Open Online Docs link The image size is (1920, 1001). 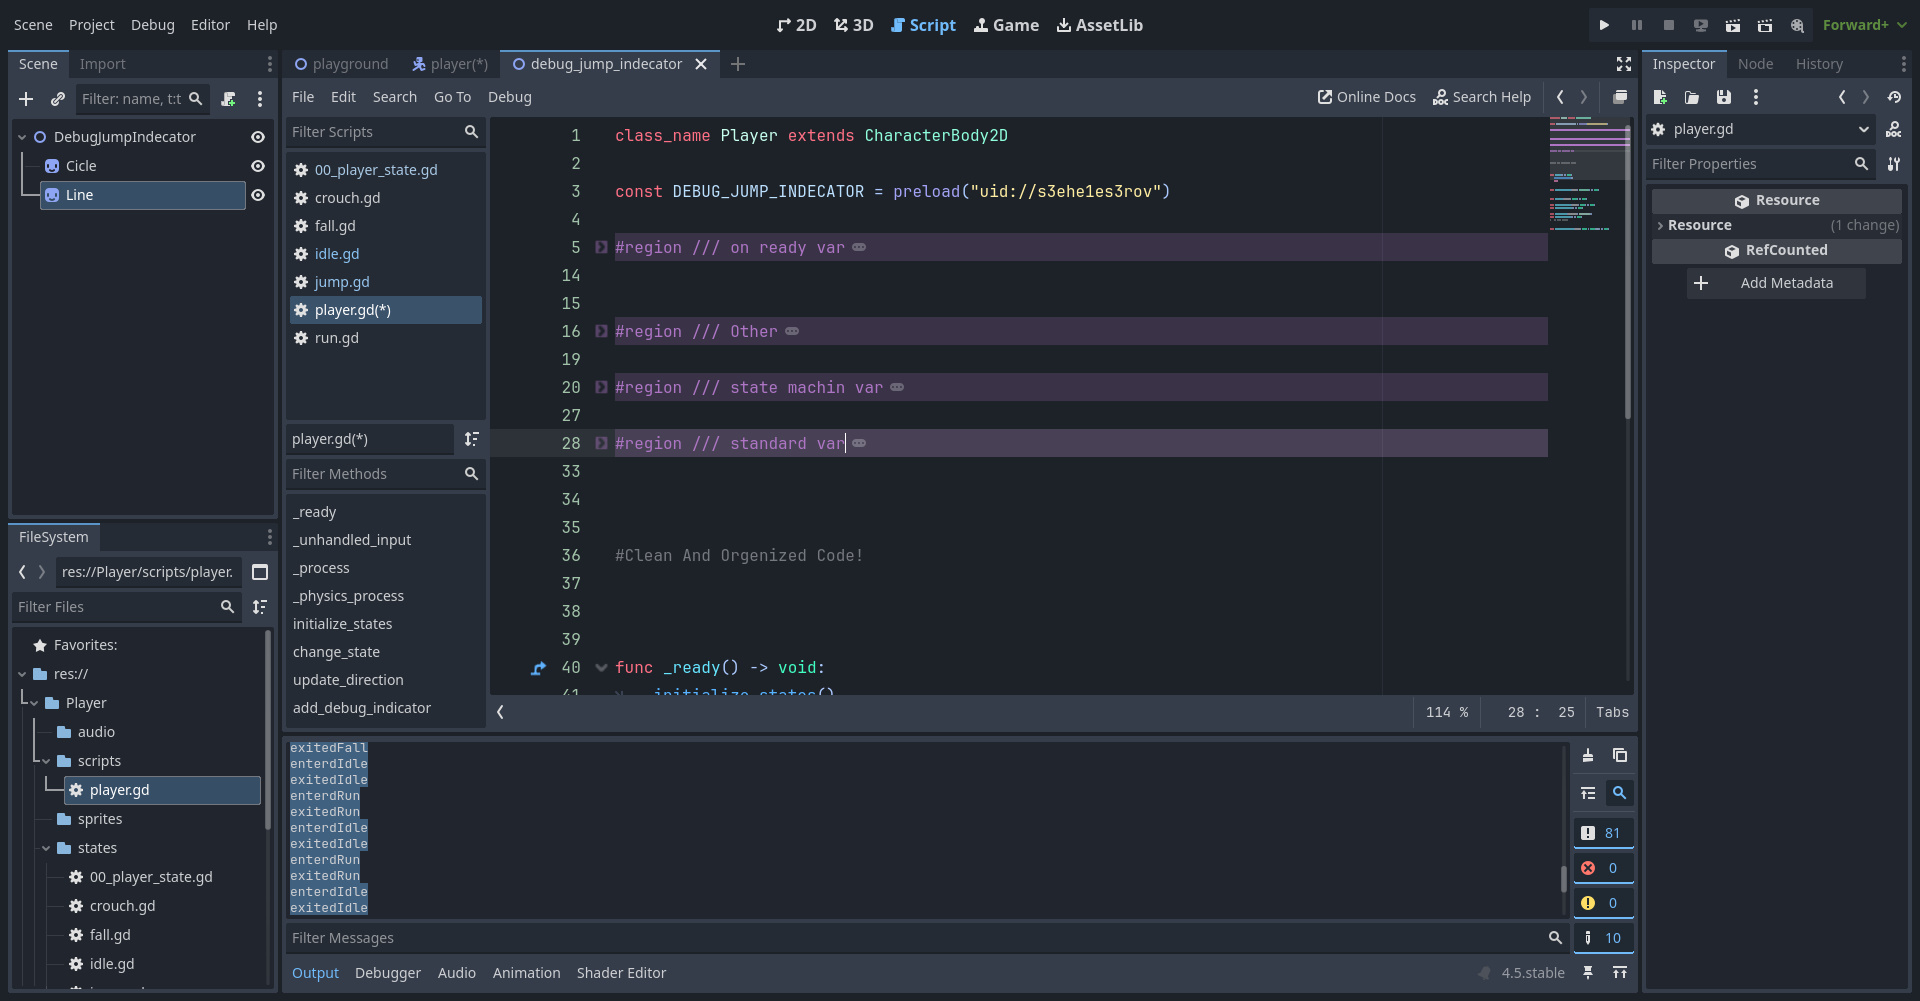click(x=1366, y=97)
